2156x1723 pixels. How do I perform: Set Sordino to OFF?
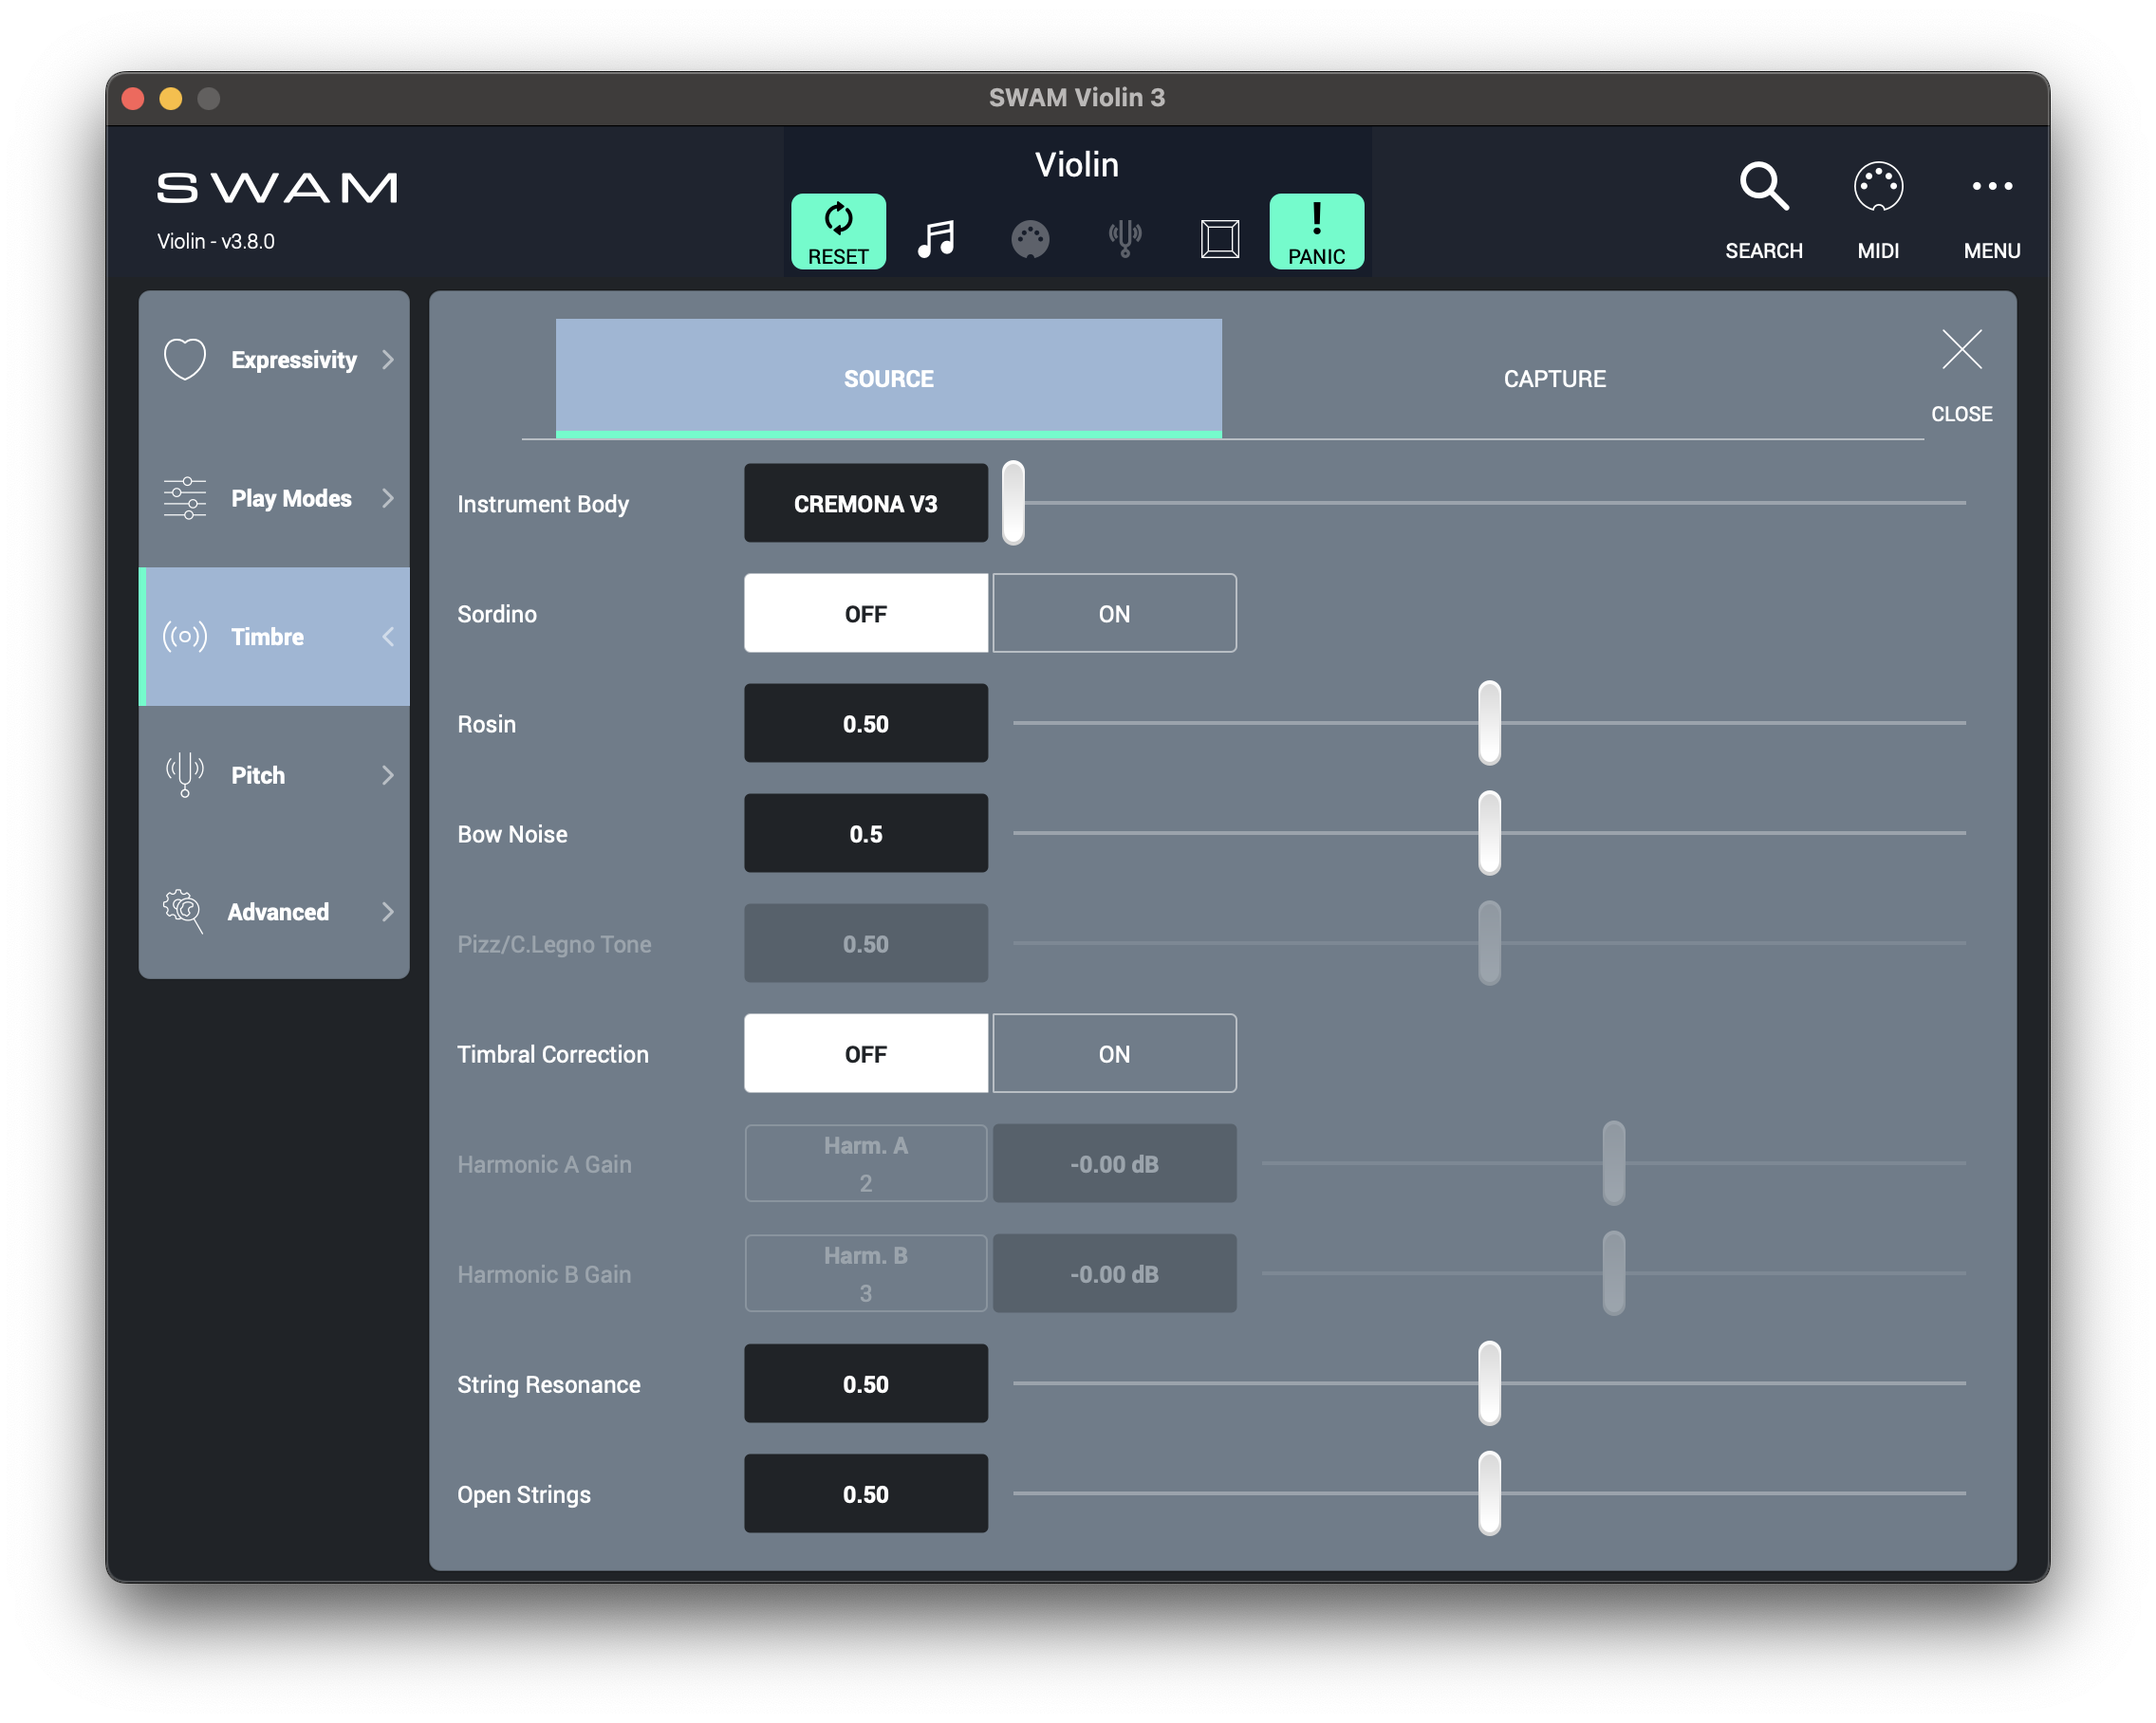pyautogui.click(x=865, y=613)
